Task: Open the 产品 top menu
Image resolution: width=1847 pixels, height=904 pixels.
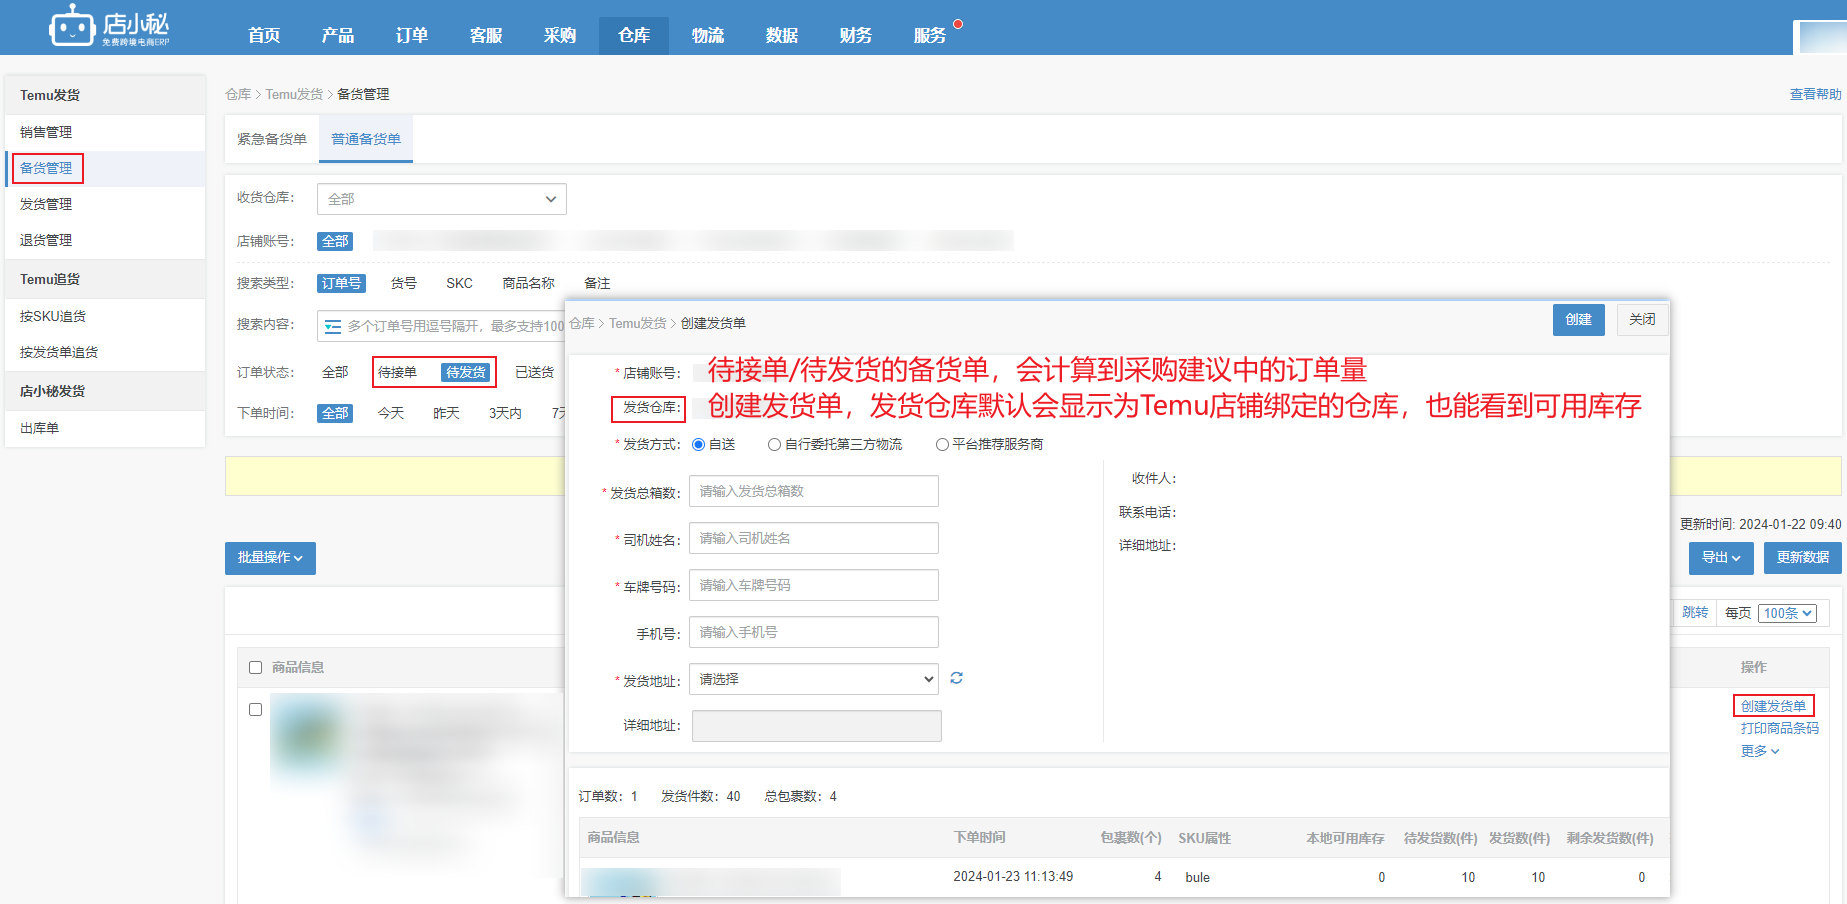Action: (338, 35)
